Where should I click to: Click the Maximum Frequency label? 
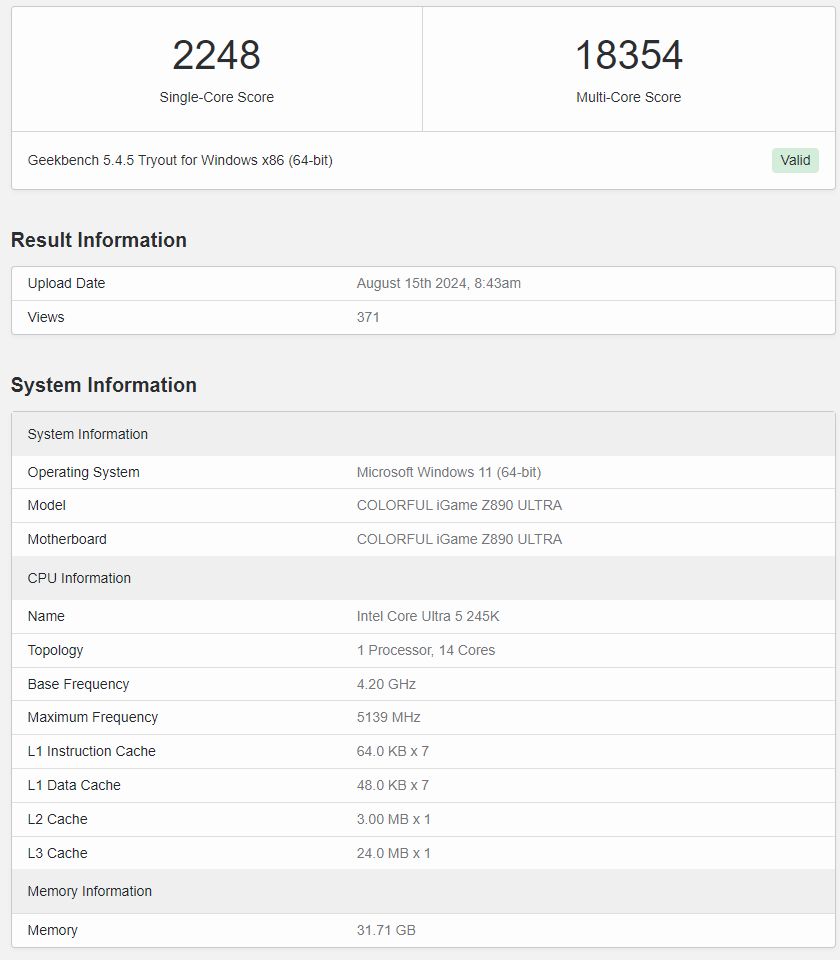92,718
